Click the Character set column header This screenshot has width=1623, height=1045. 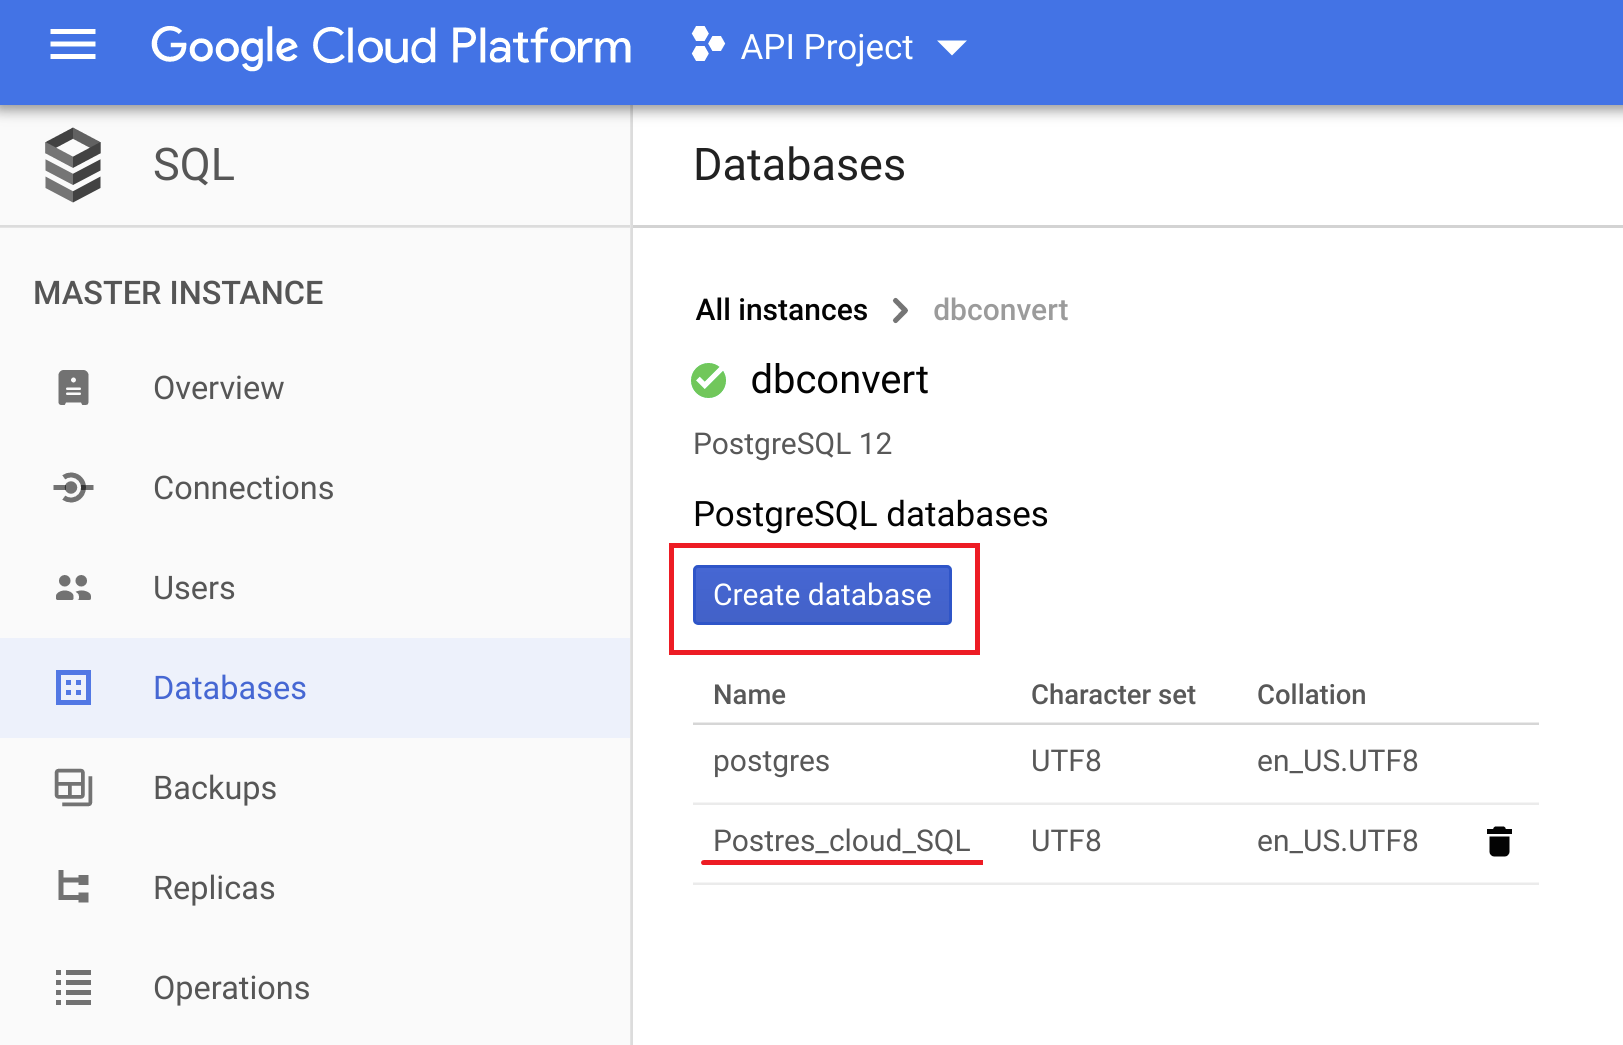click(x=1113, y=695)
